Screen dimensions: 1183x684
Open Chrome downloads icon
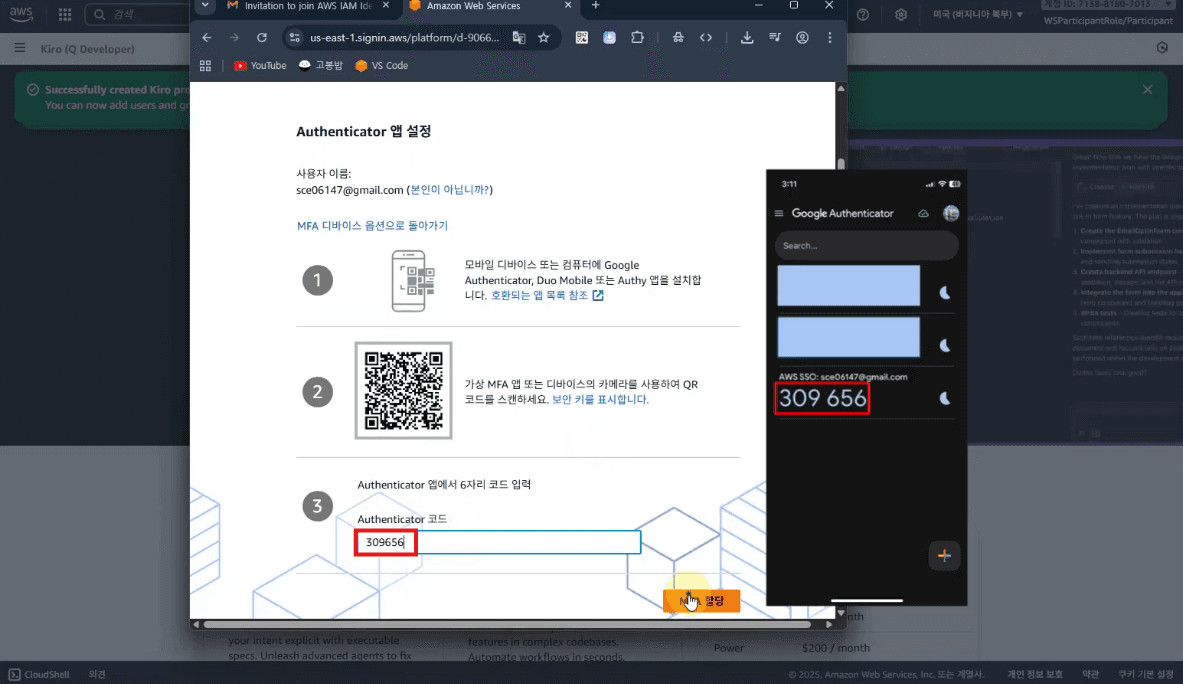pyautogui.click(x=747, y=38)
